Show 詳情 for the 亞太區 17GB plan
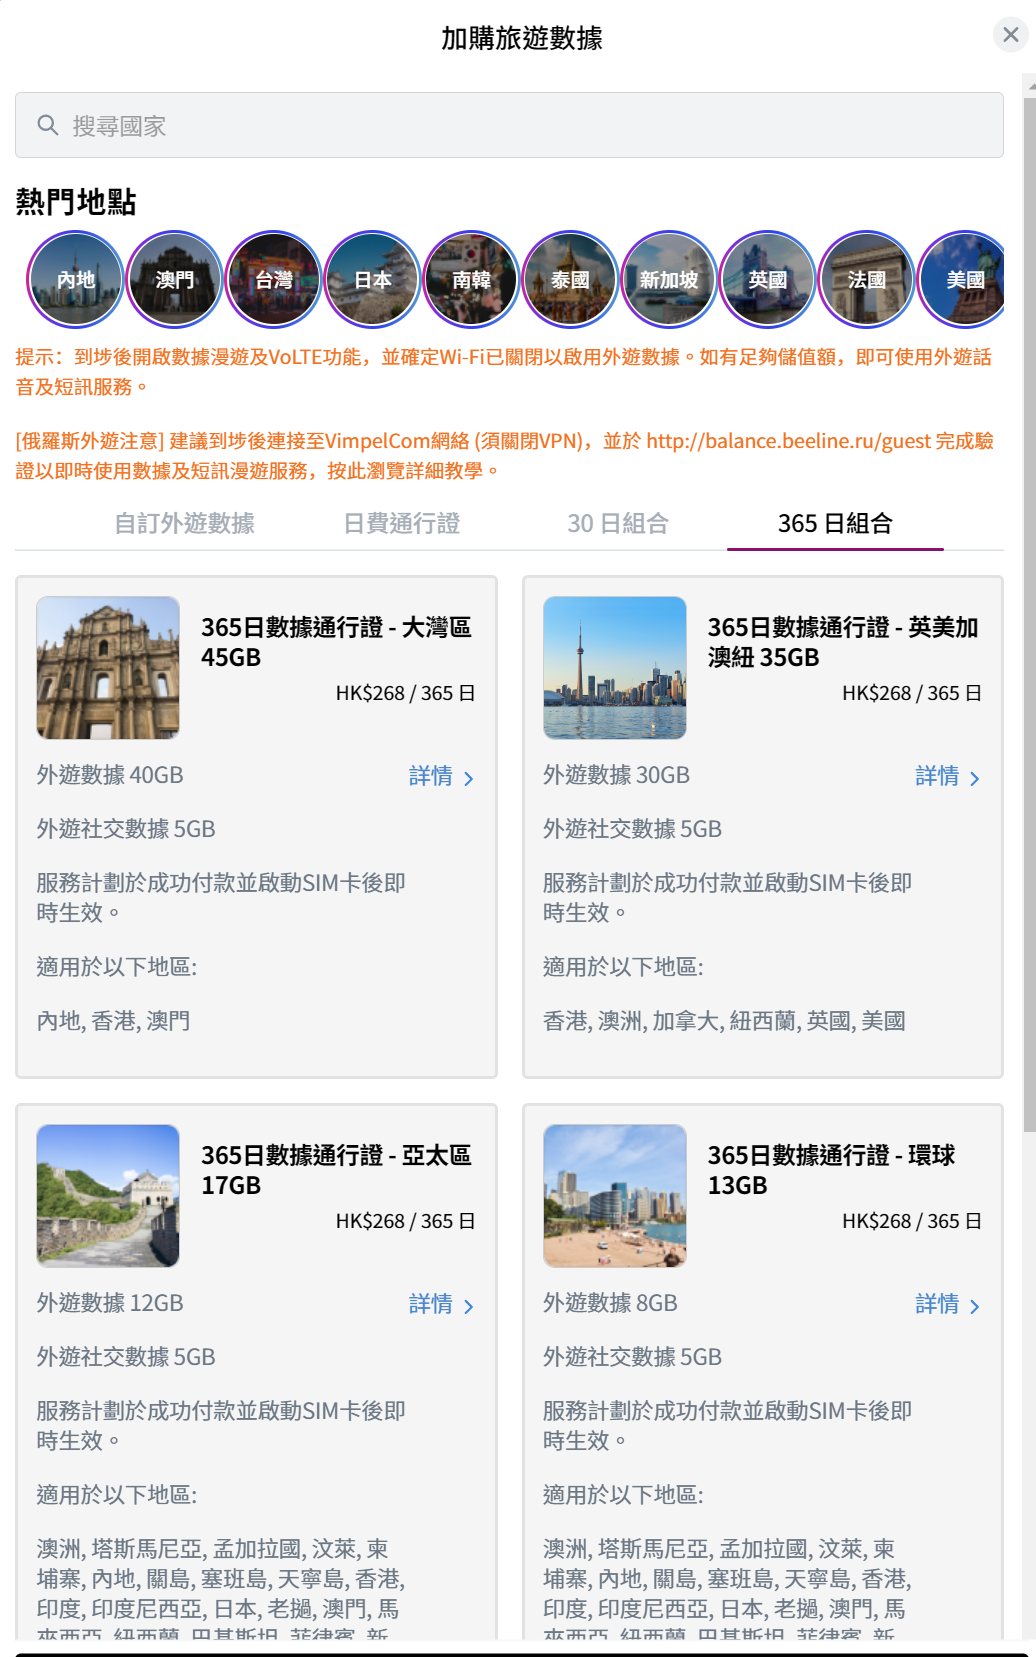The height and width of the screenshot is (1657, 1036). point(441,1304)
